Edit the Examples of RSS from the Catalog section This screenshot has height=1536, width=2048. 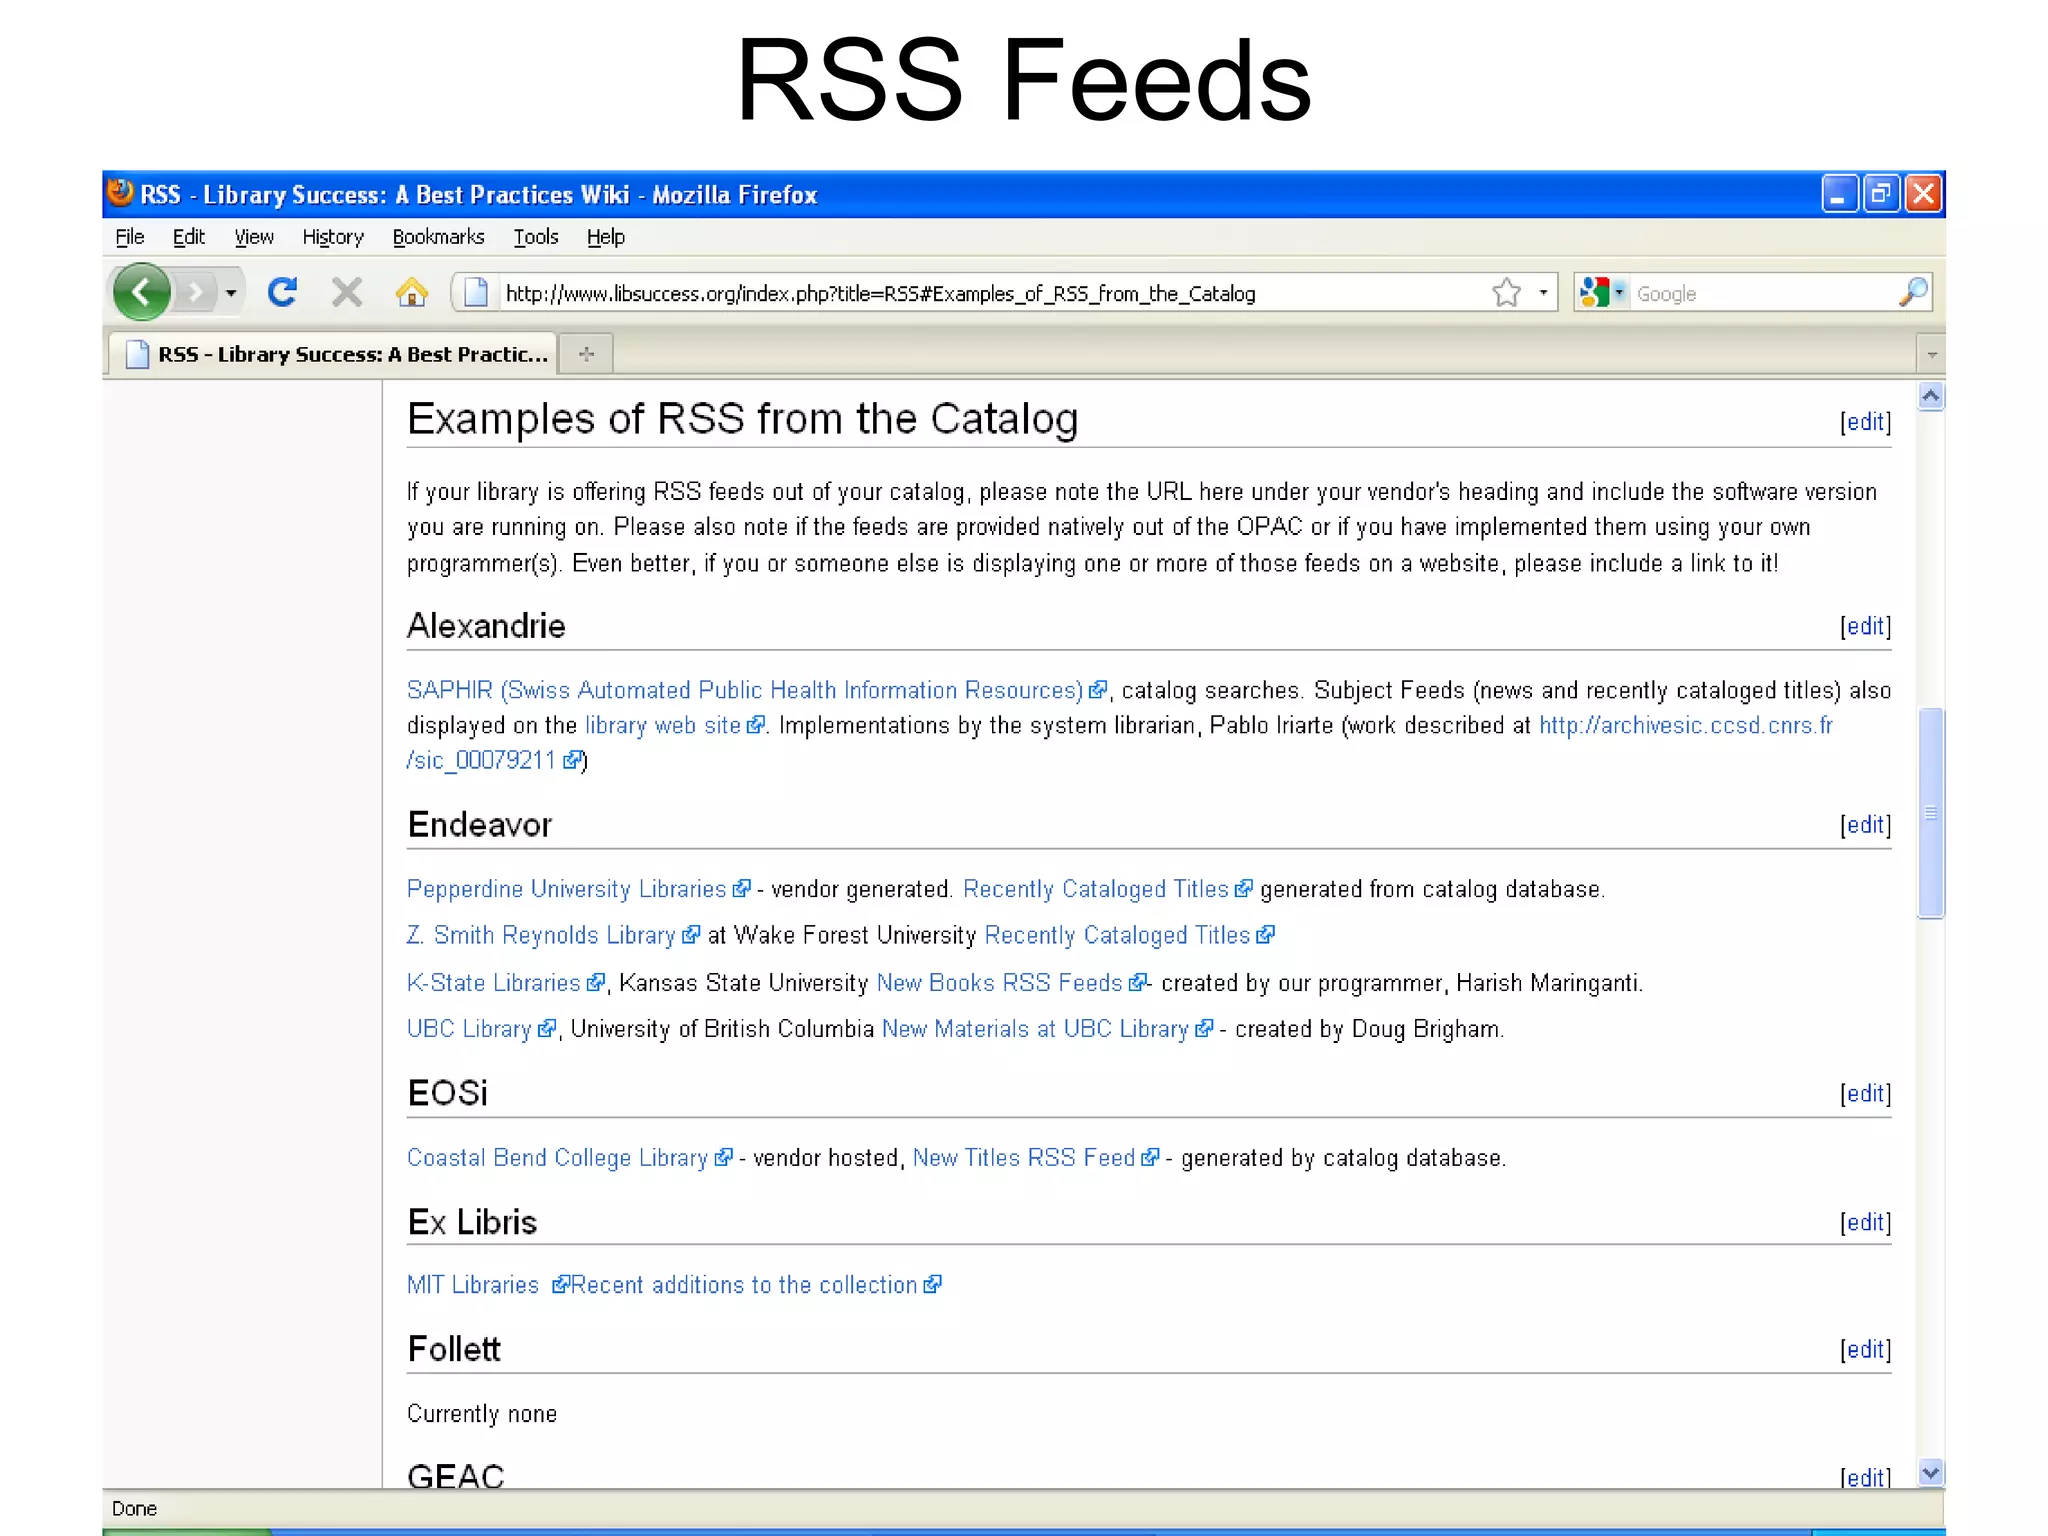[1865, 422]
